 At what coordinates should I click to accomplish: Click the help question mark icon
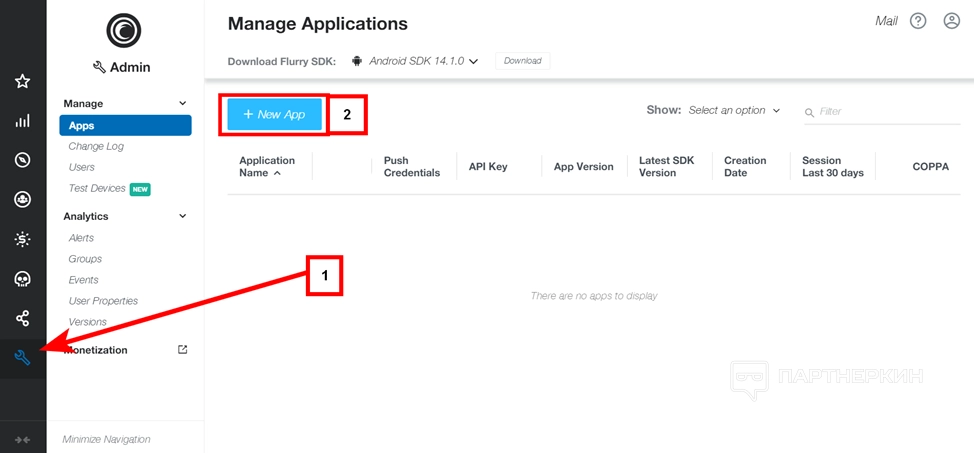coord(918,21)
